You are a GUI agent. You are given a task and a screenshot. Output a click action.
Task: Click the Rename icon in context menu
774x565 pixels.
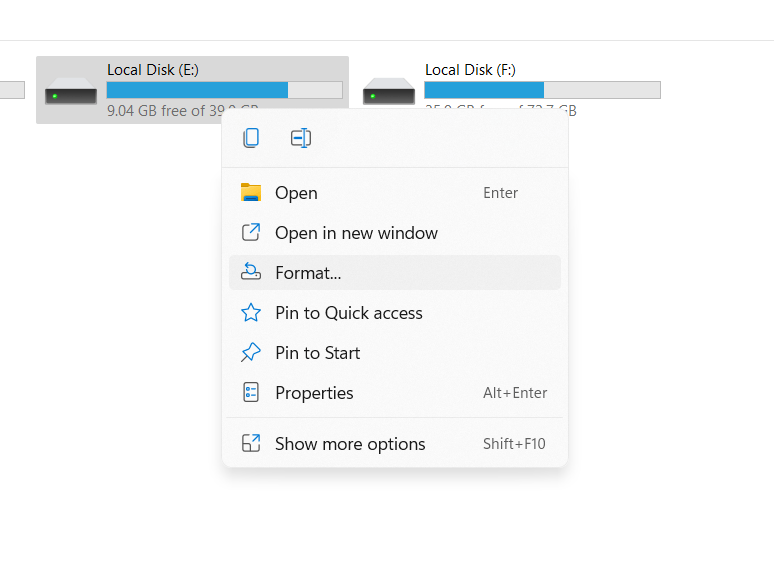pyautogui.click(x=301, y=138)
